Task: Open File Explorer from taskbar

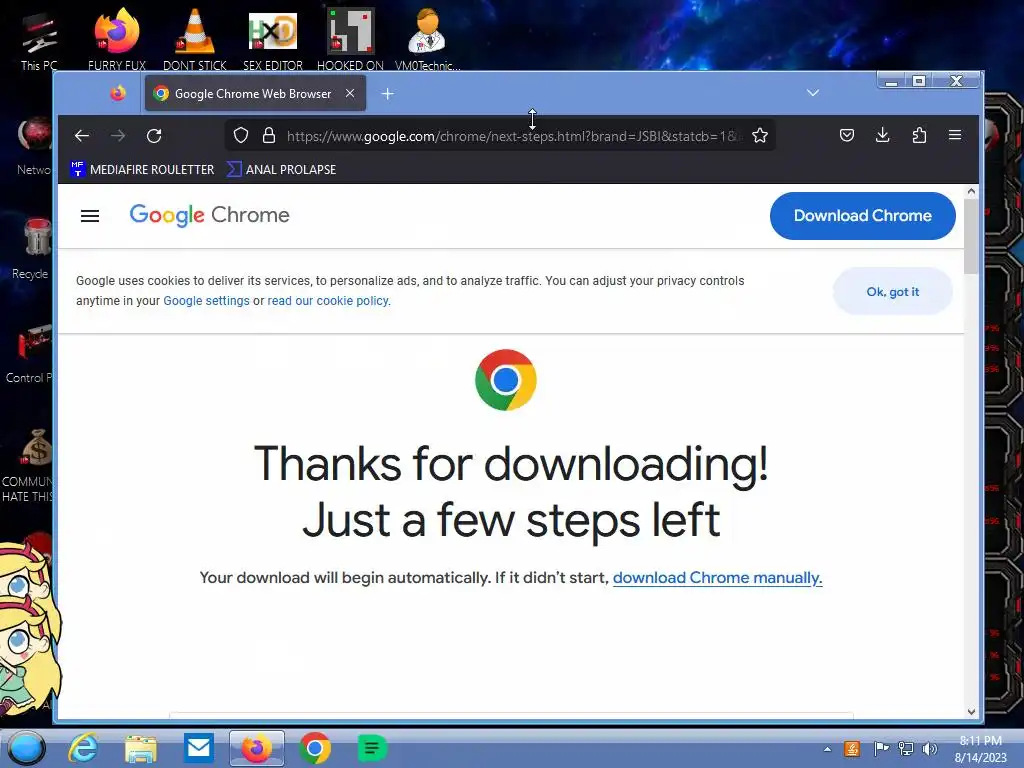Action: tap(141, 748)
